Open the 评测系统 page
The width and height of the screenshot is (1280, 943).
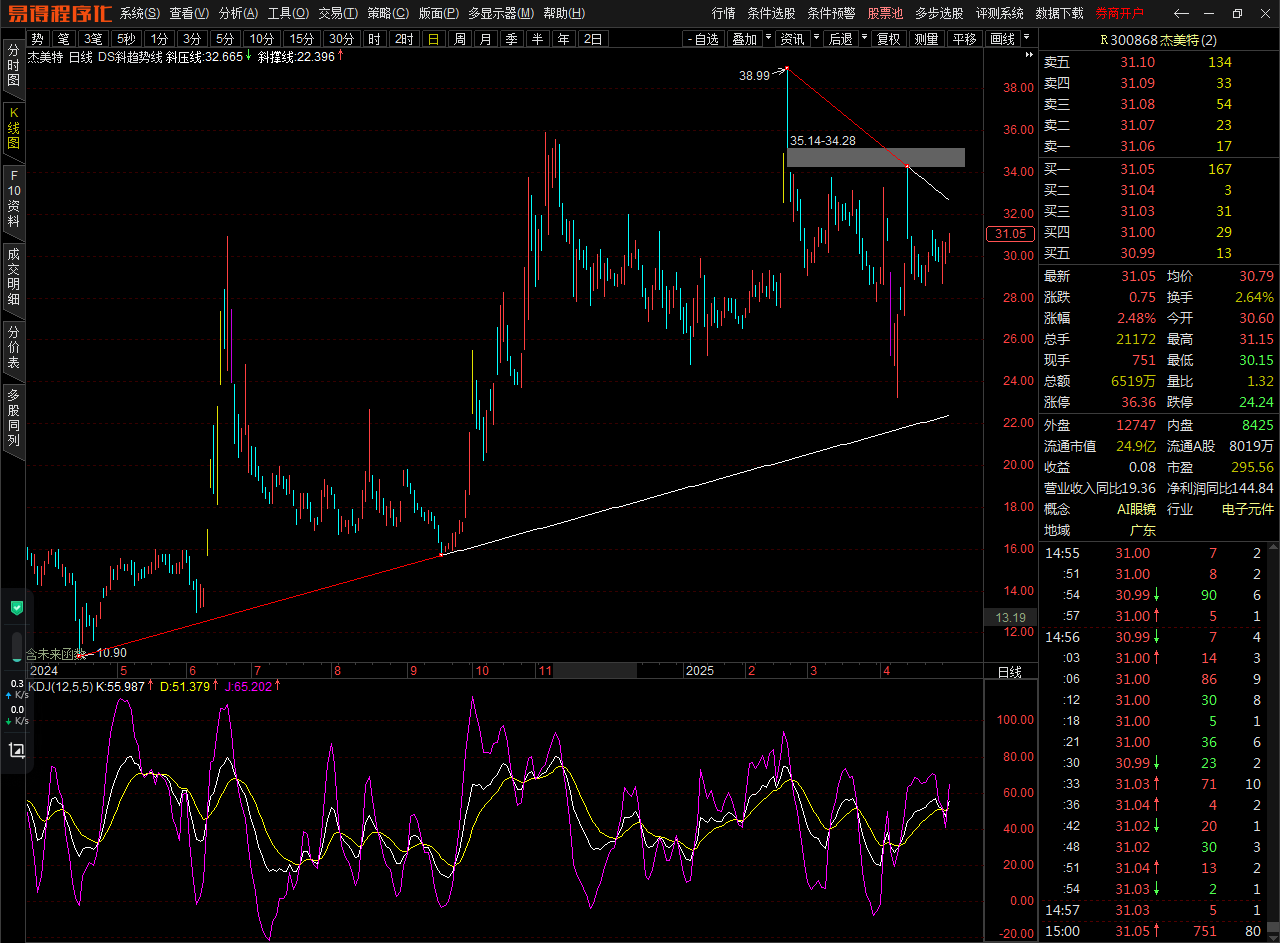click(x=1000, y=13)
